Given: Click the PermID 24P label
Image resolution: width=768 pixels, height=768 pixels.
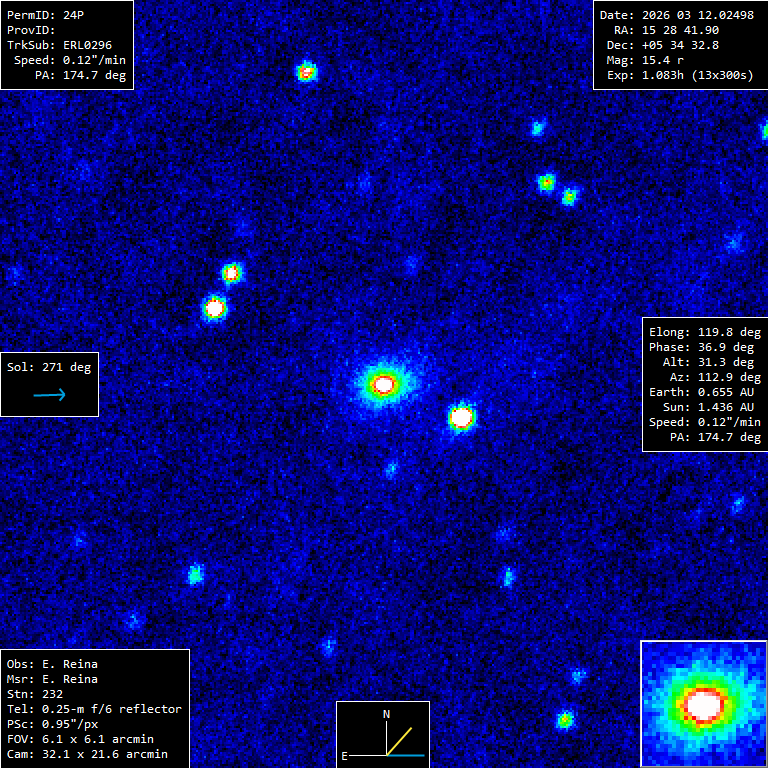Looking at the screenshot, I should 46,15.
